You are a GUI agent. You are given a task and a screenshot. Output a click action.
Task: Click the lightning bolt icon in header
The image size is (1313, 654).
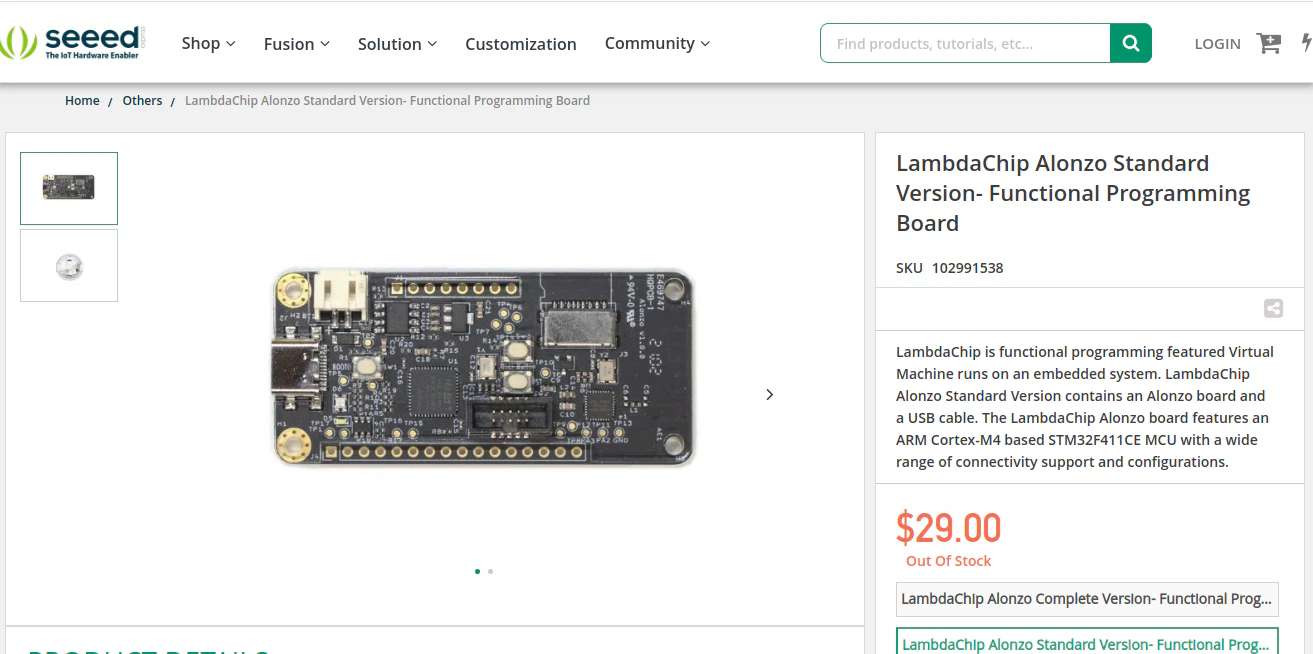[1306, 43]
